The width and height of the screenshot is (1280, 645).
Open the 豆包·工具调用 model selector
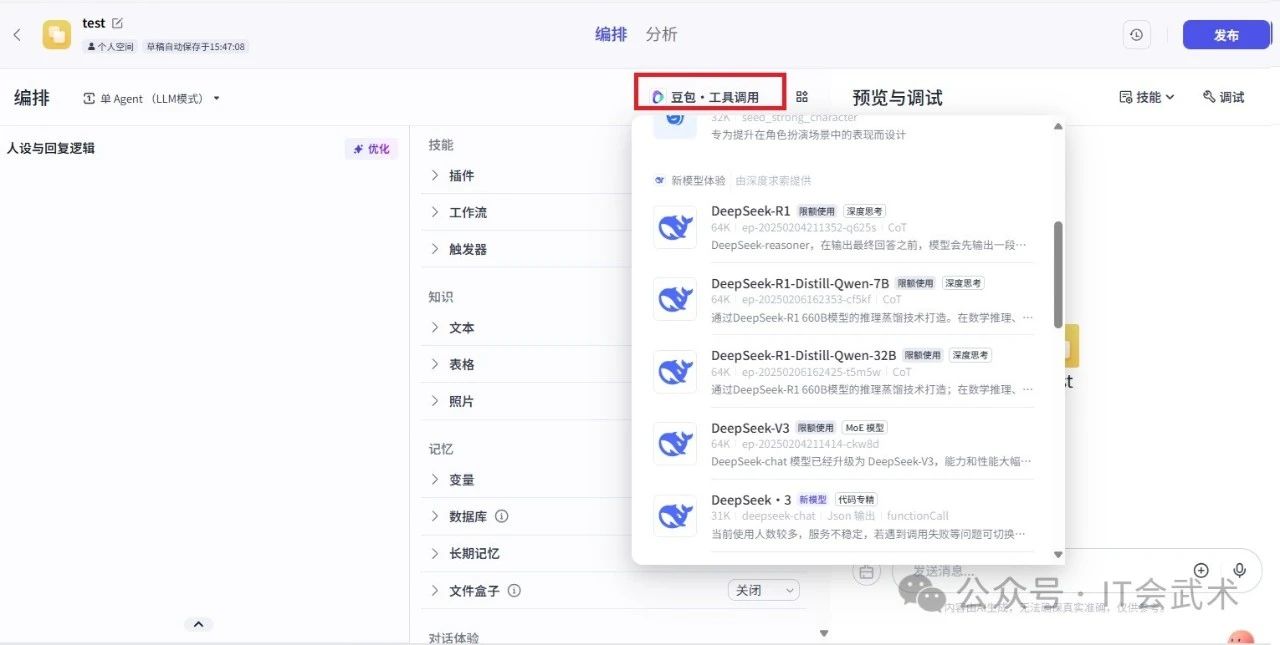709,97
